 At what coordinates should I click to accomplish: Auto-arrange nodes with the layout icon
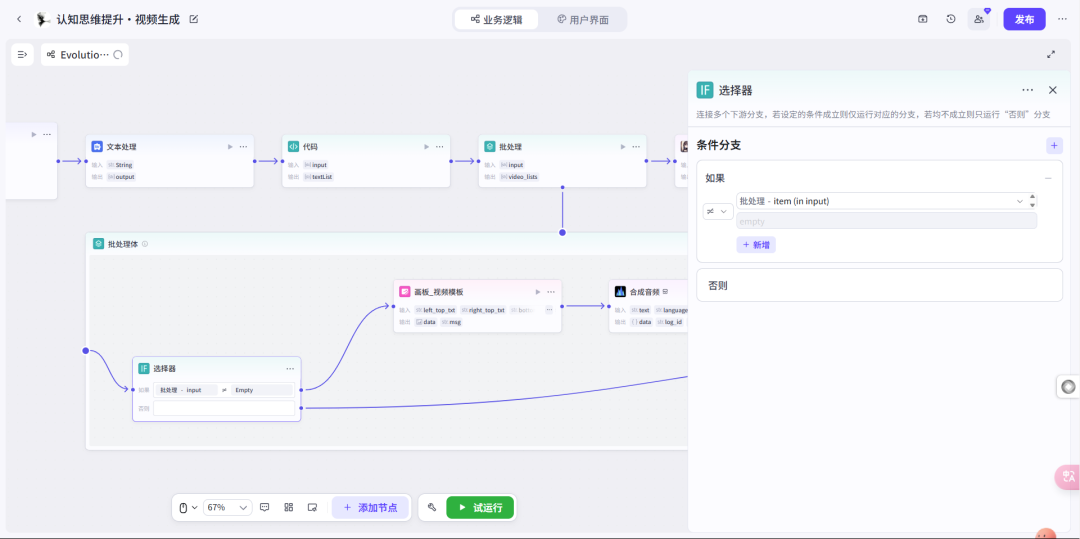pos(289,507)
